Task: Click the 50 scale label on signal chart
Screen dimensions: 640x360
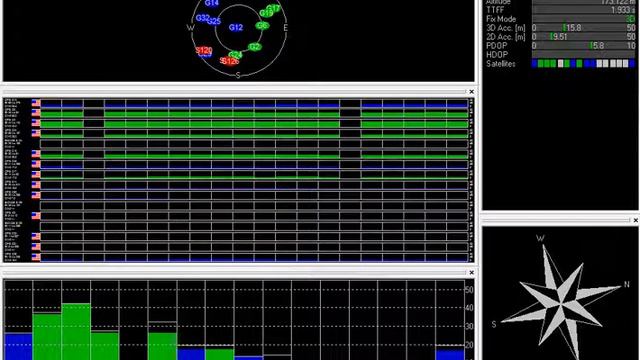Action: click(x=469, y=290)
